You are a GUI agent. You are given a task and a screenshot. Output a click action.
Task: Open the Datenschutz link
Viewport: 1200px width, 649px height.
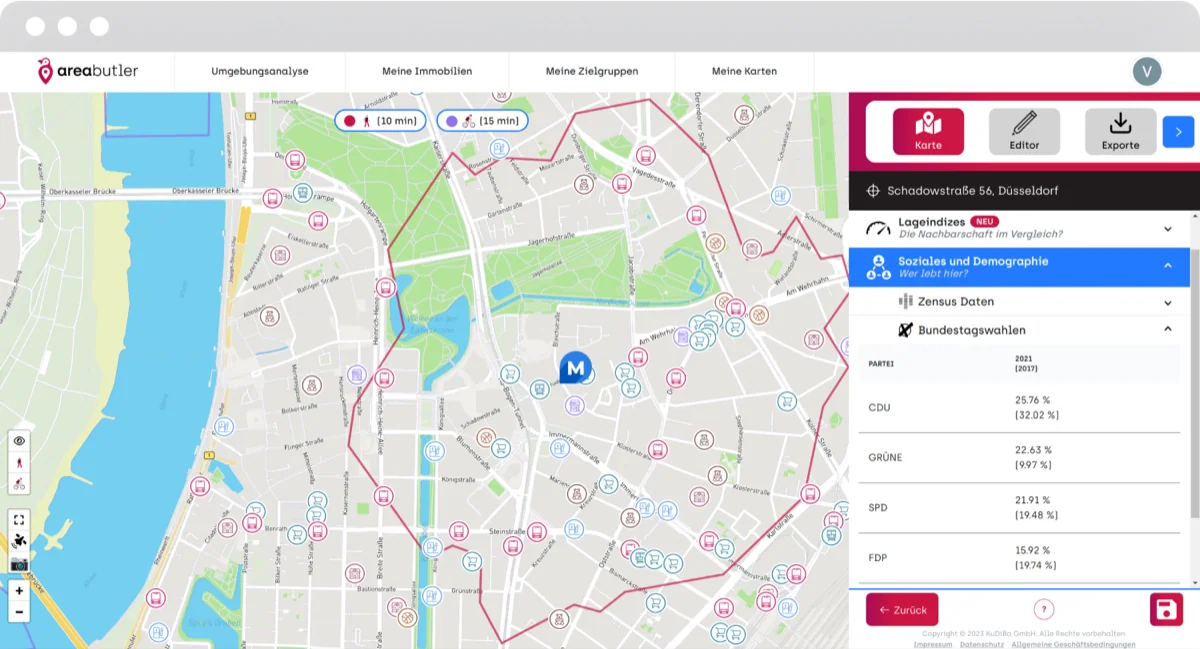pyautogui.click(x=982, y=644)
